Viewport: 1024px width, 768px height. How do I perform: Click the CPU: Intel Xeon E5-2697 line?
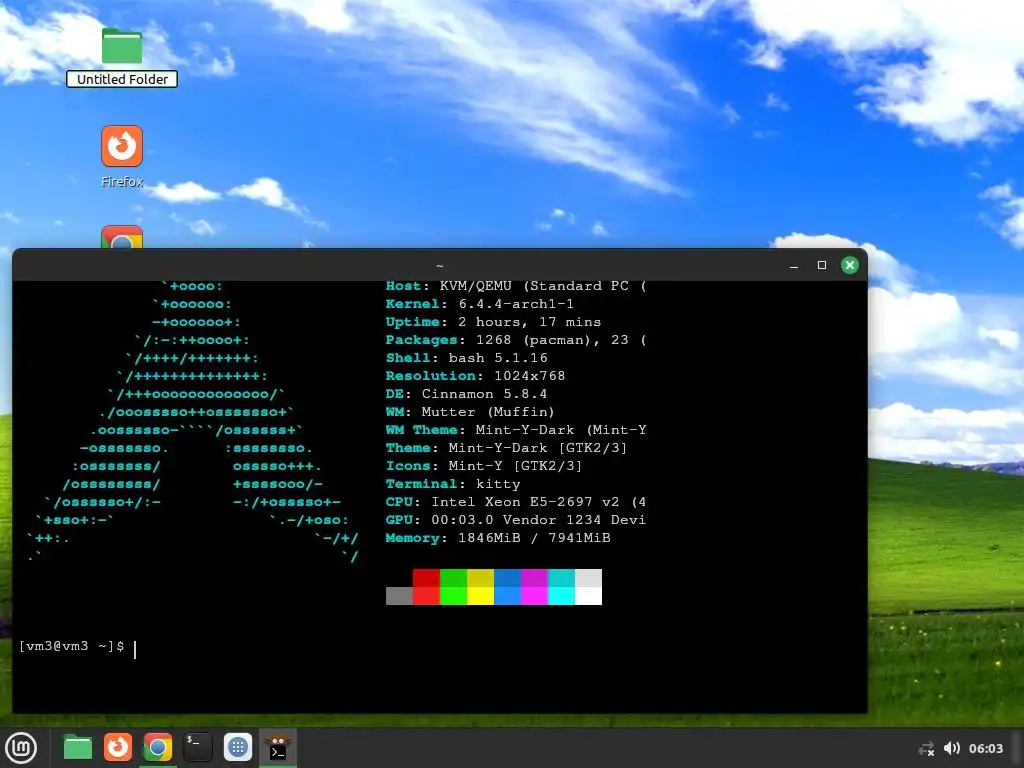(516, 502)
